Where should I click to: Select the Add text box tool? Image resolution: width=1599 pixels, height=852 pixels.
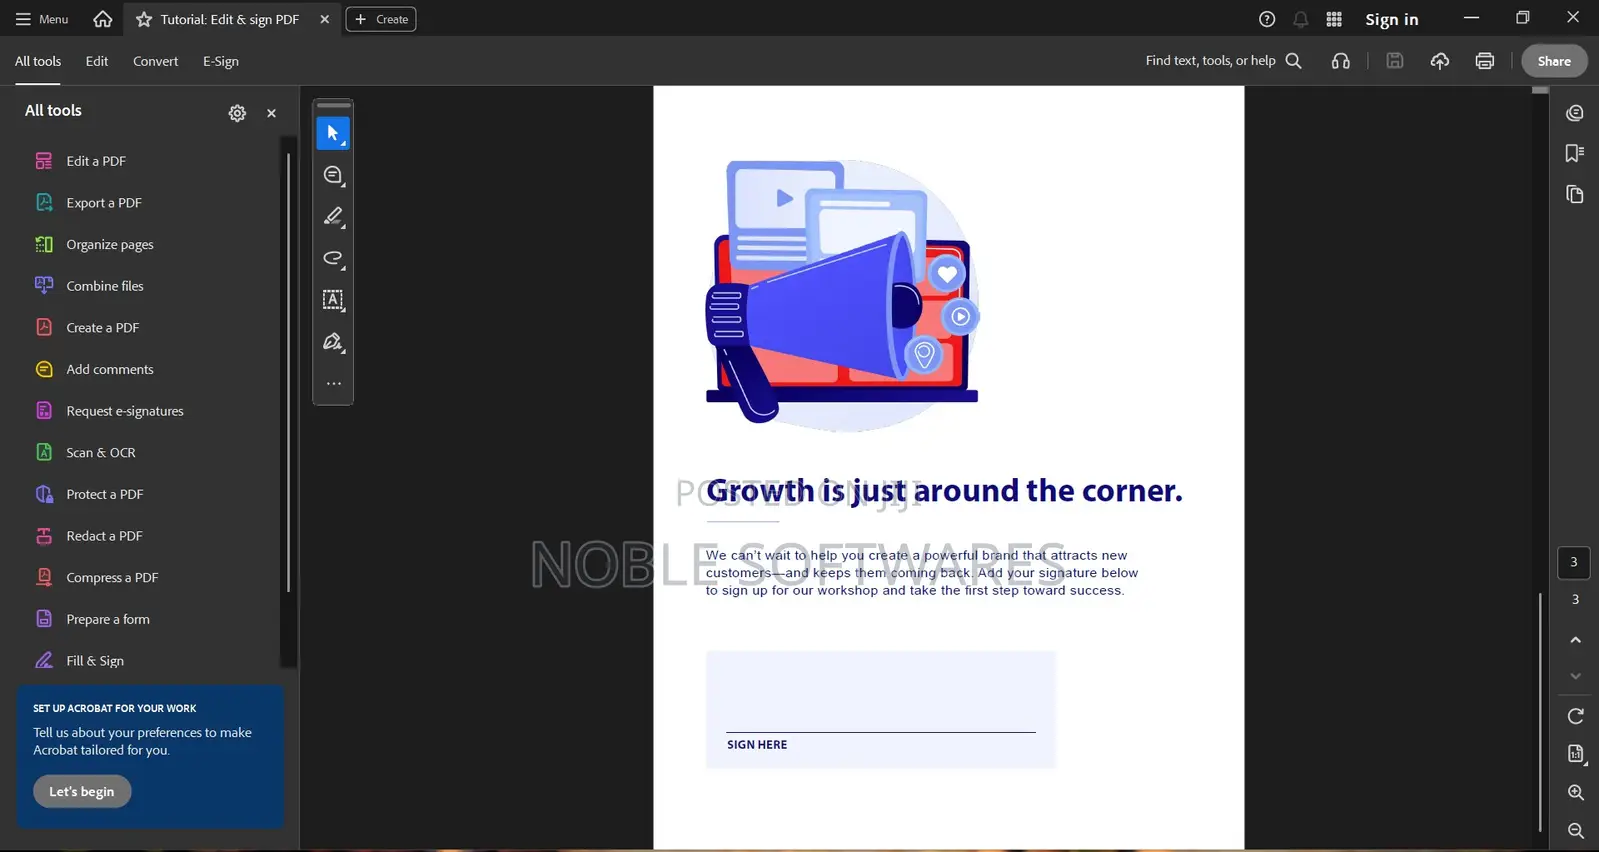pyautogui.click(x=333, y=300)
